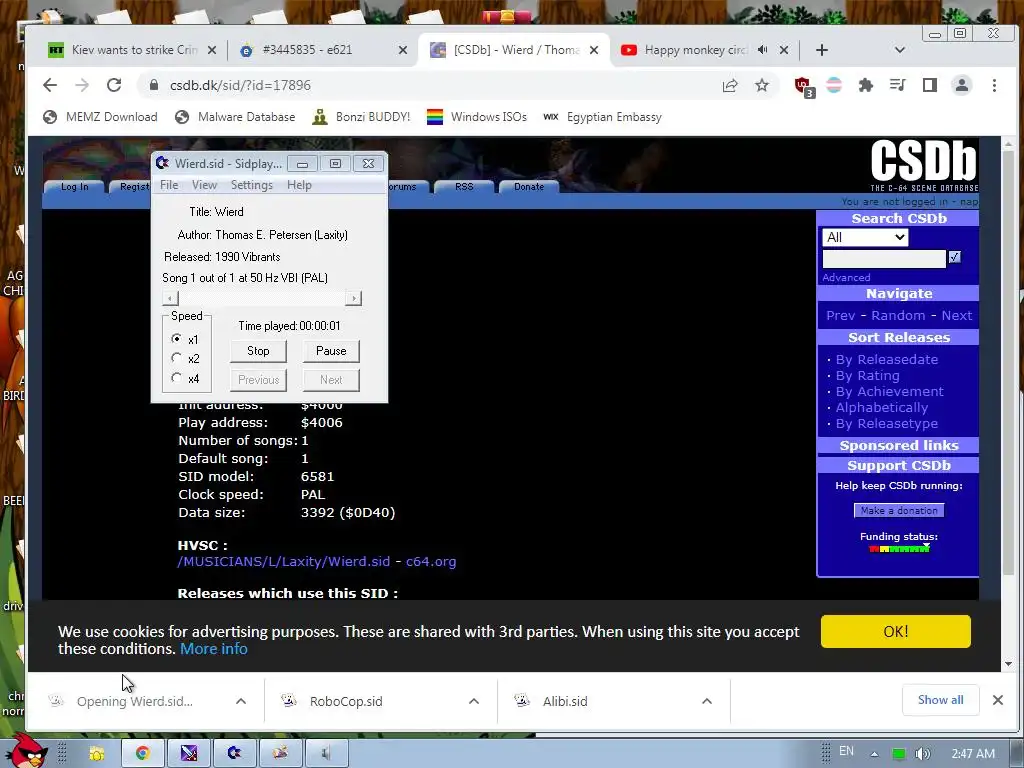Click the system tray volume icon
Viewport: 1024px width, 768px height.
click(922, 754)
